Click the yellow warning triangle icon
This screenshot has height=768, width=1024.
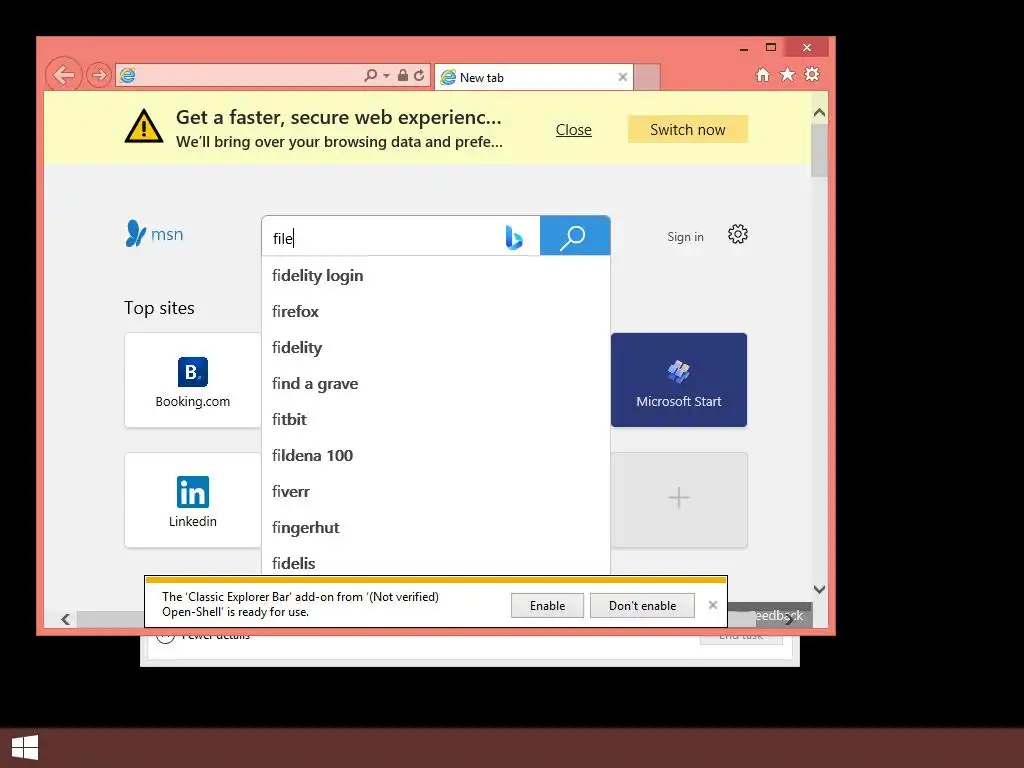point(144,126)
